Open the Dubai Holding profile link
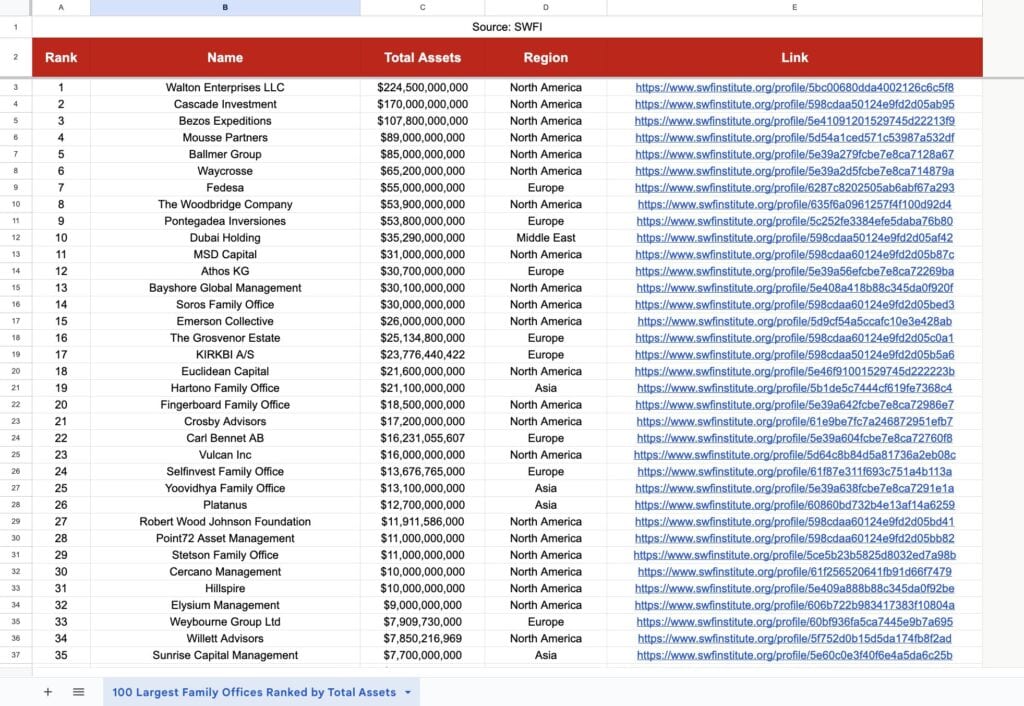The height and width of the screenshot is (706, 1024). [x=794, y=238]
